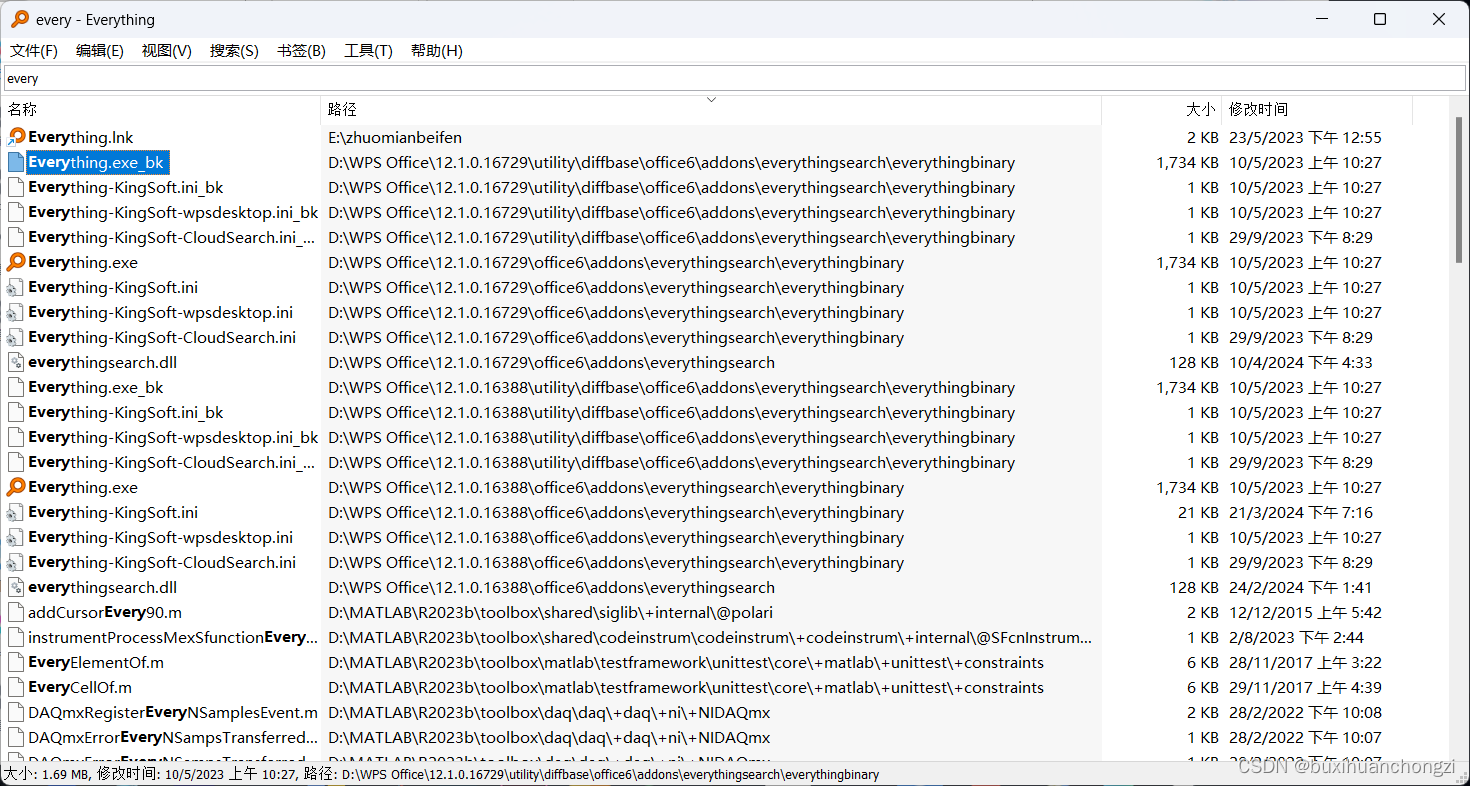Viewport: 1470px width, 786px height.
Task: Click date 29/11/2017 上午 4:39
Action: coord(1305,687)
